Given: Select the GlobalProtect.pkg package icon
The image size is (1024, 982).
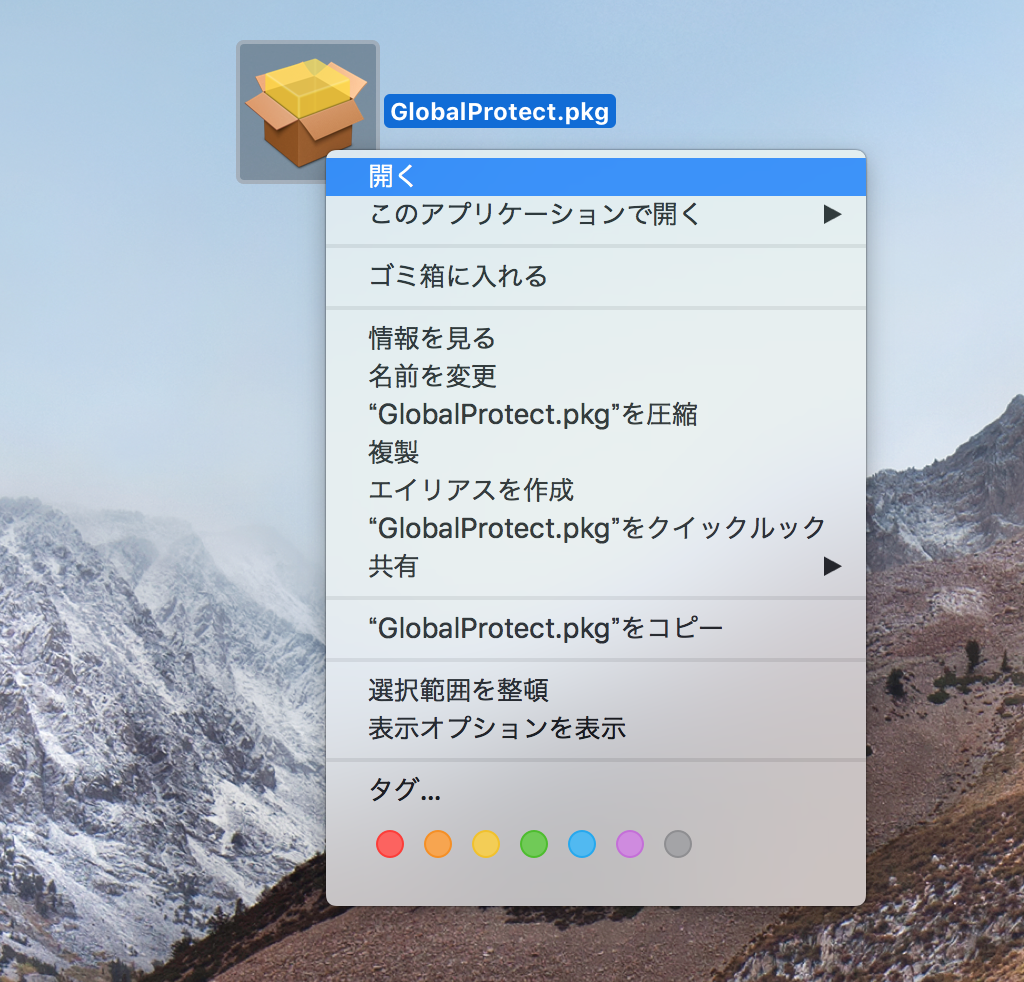Looking at the screenshot, I should 307,112.
